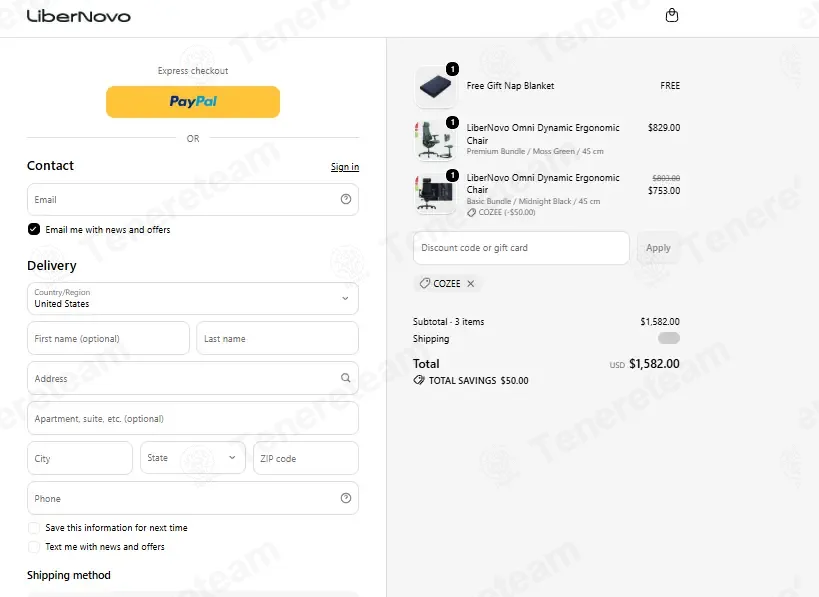Click the Free Gift Nap Blanket thumbnail
819x597 pixels.
pyautogui.click(x=435, y=87)
